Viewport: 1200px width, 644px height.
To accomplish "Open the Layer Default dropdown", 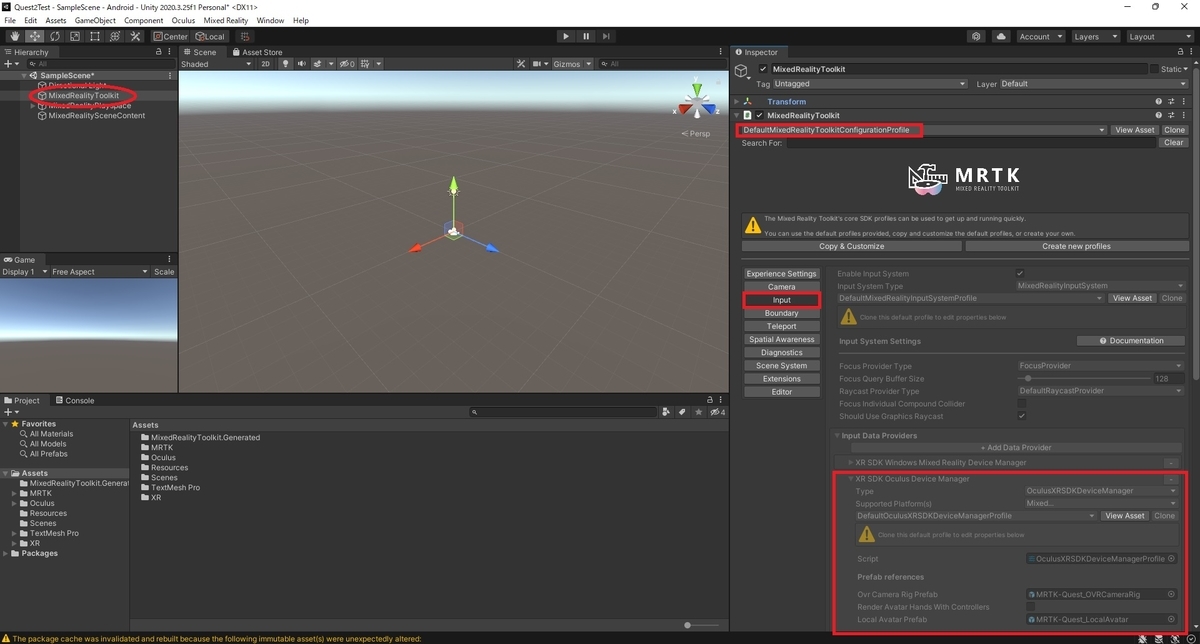I will coord(1094,84).
